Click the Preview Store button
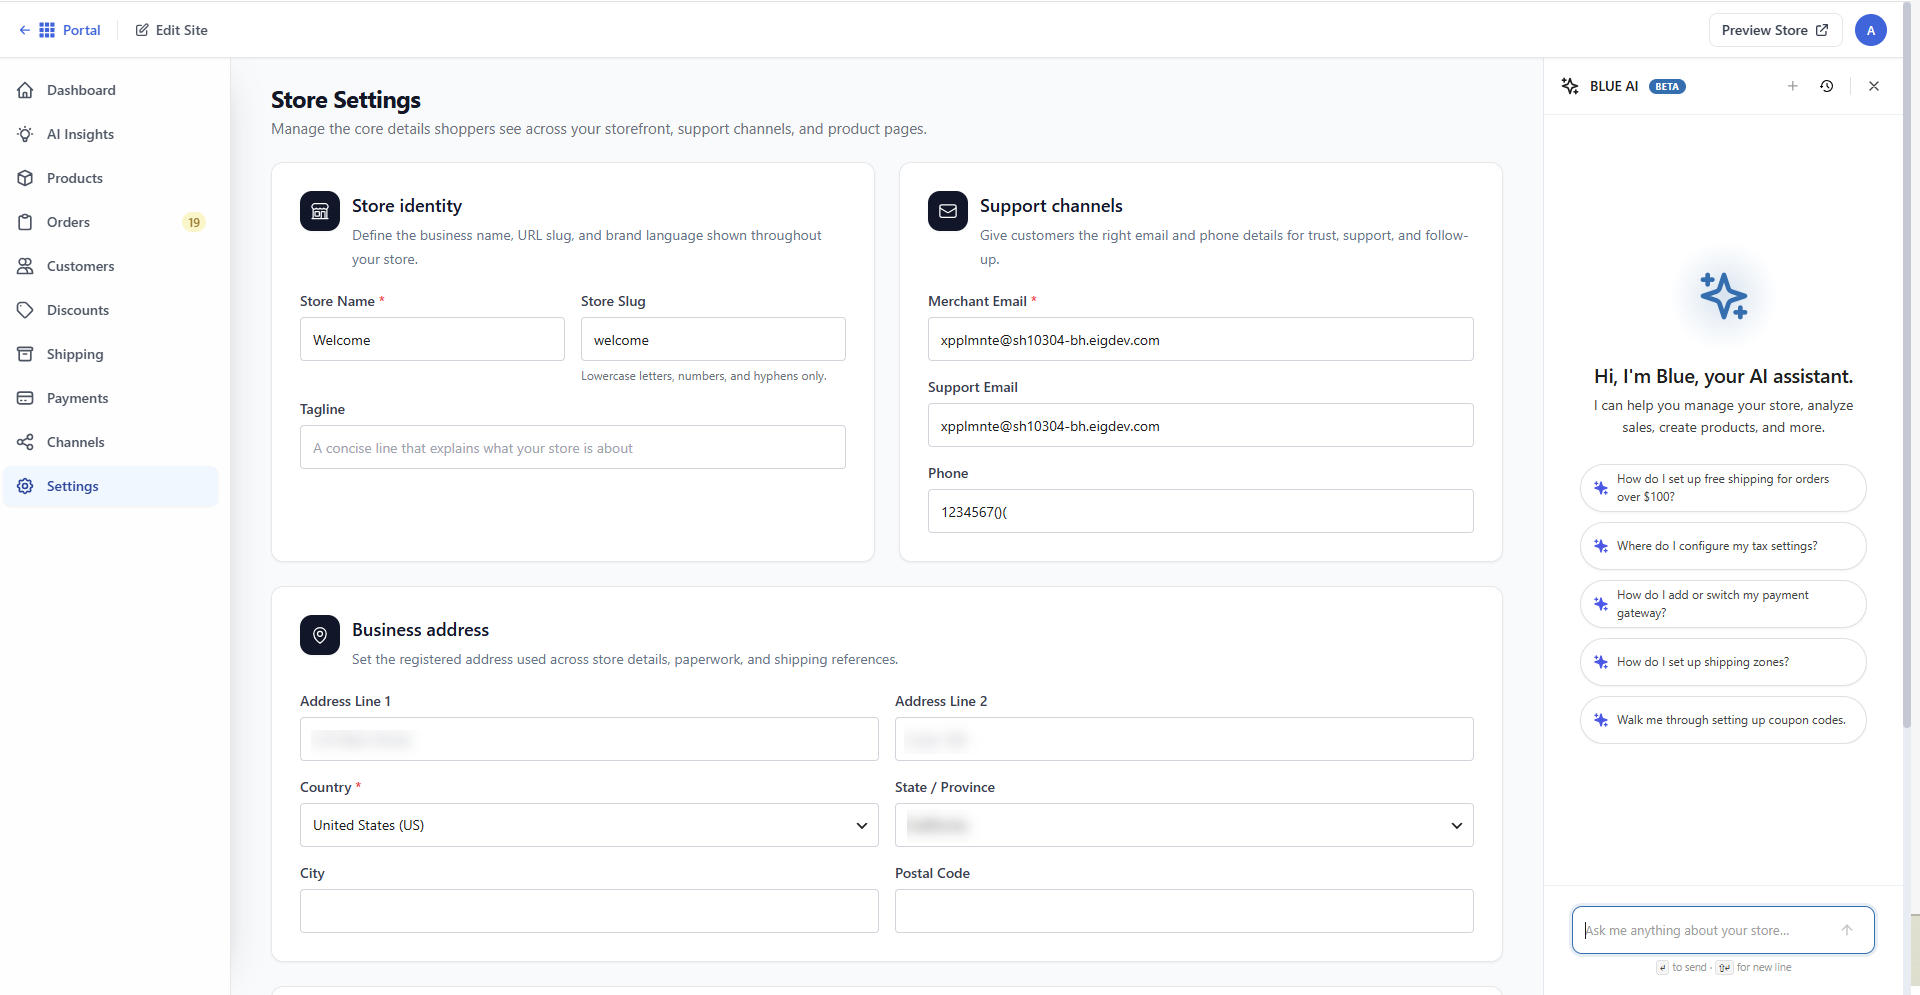Image resolution: width=1920 pixels, height=995 pixels. click(1775, 30)
